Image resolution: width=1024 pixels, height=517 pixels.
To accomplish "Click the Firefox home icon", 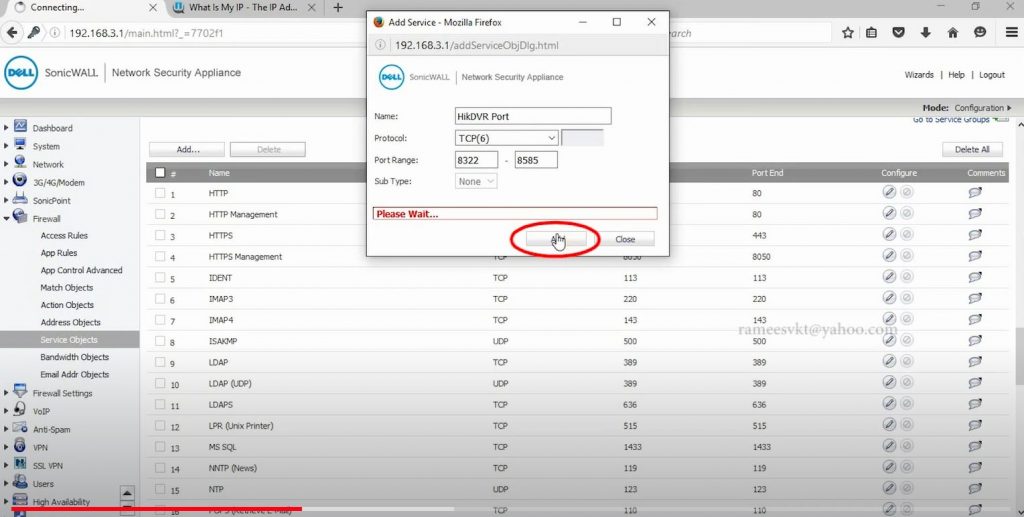I will pyautogui.click(x=953, y=33).
